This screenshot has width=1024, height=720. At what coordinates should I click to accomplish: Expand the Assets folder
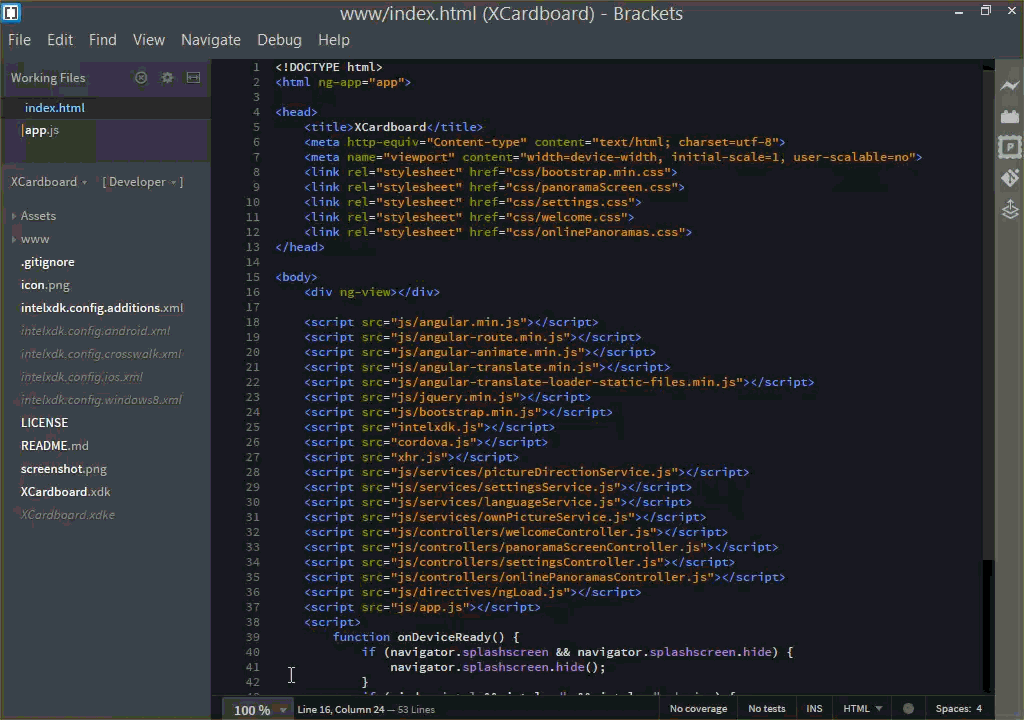(x=38, y=216)
